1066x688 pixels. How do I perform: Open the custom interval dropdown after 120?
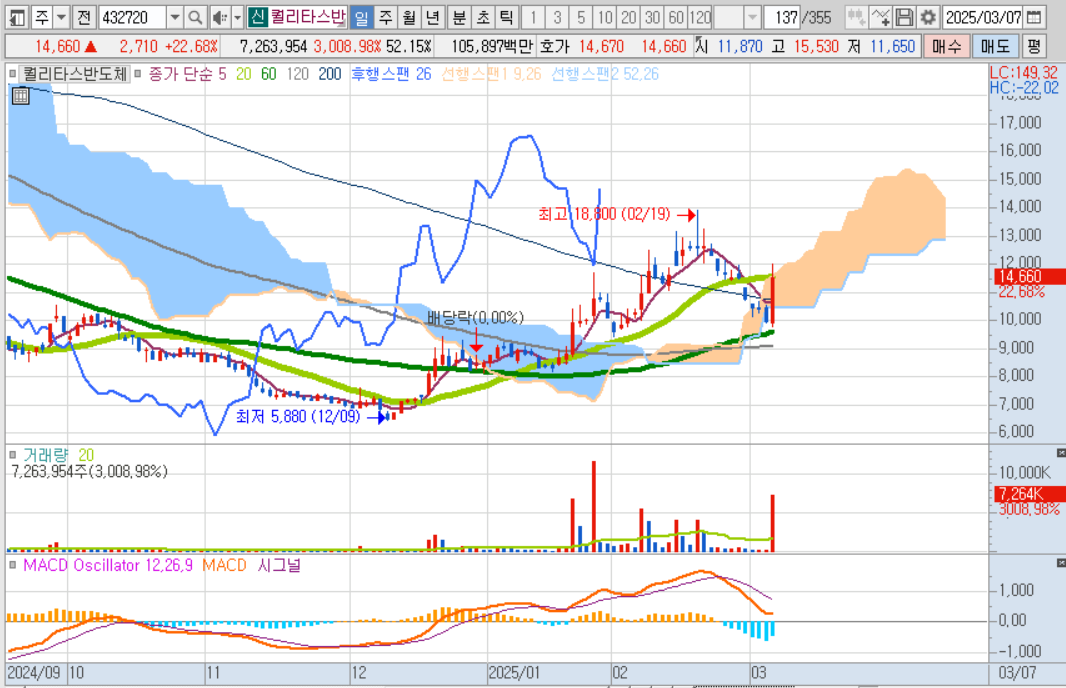(752, 17)
